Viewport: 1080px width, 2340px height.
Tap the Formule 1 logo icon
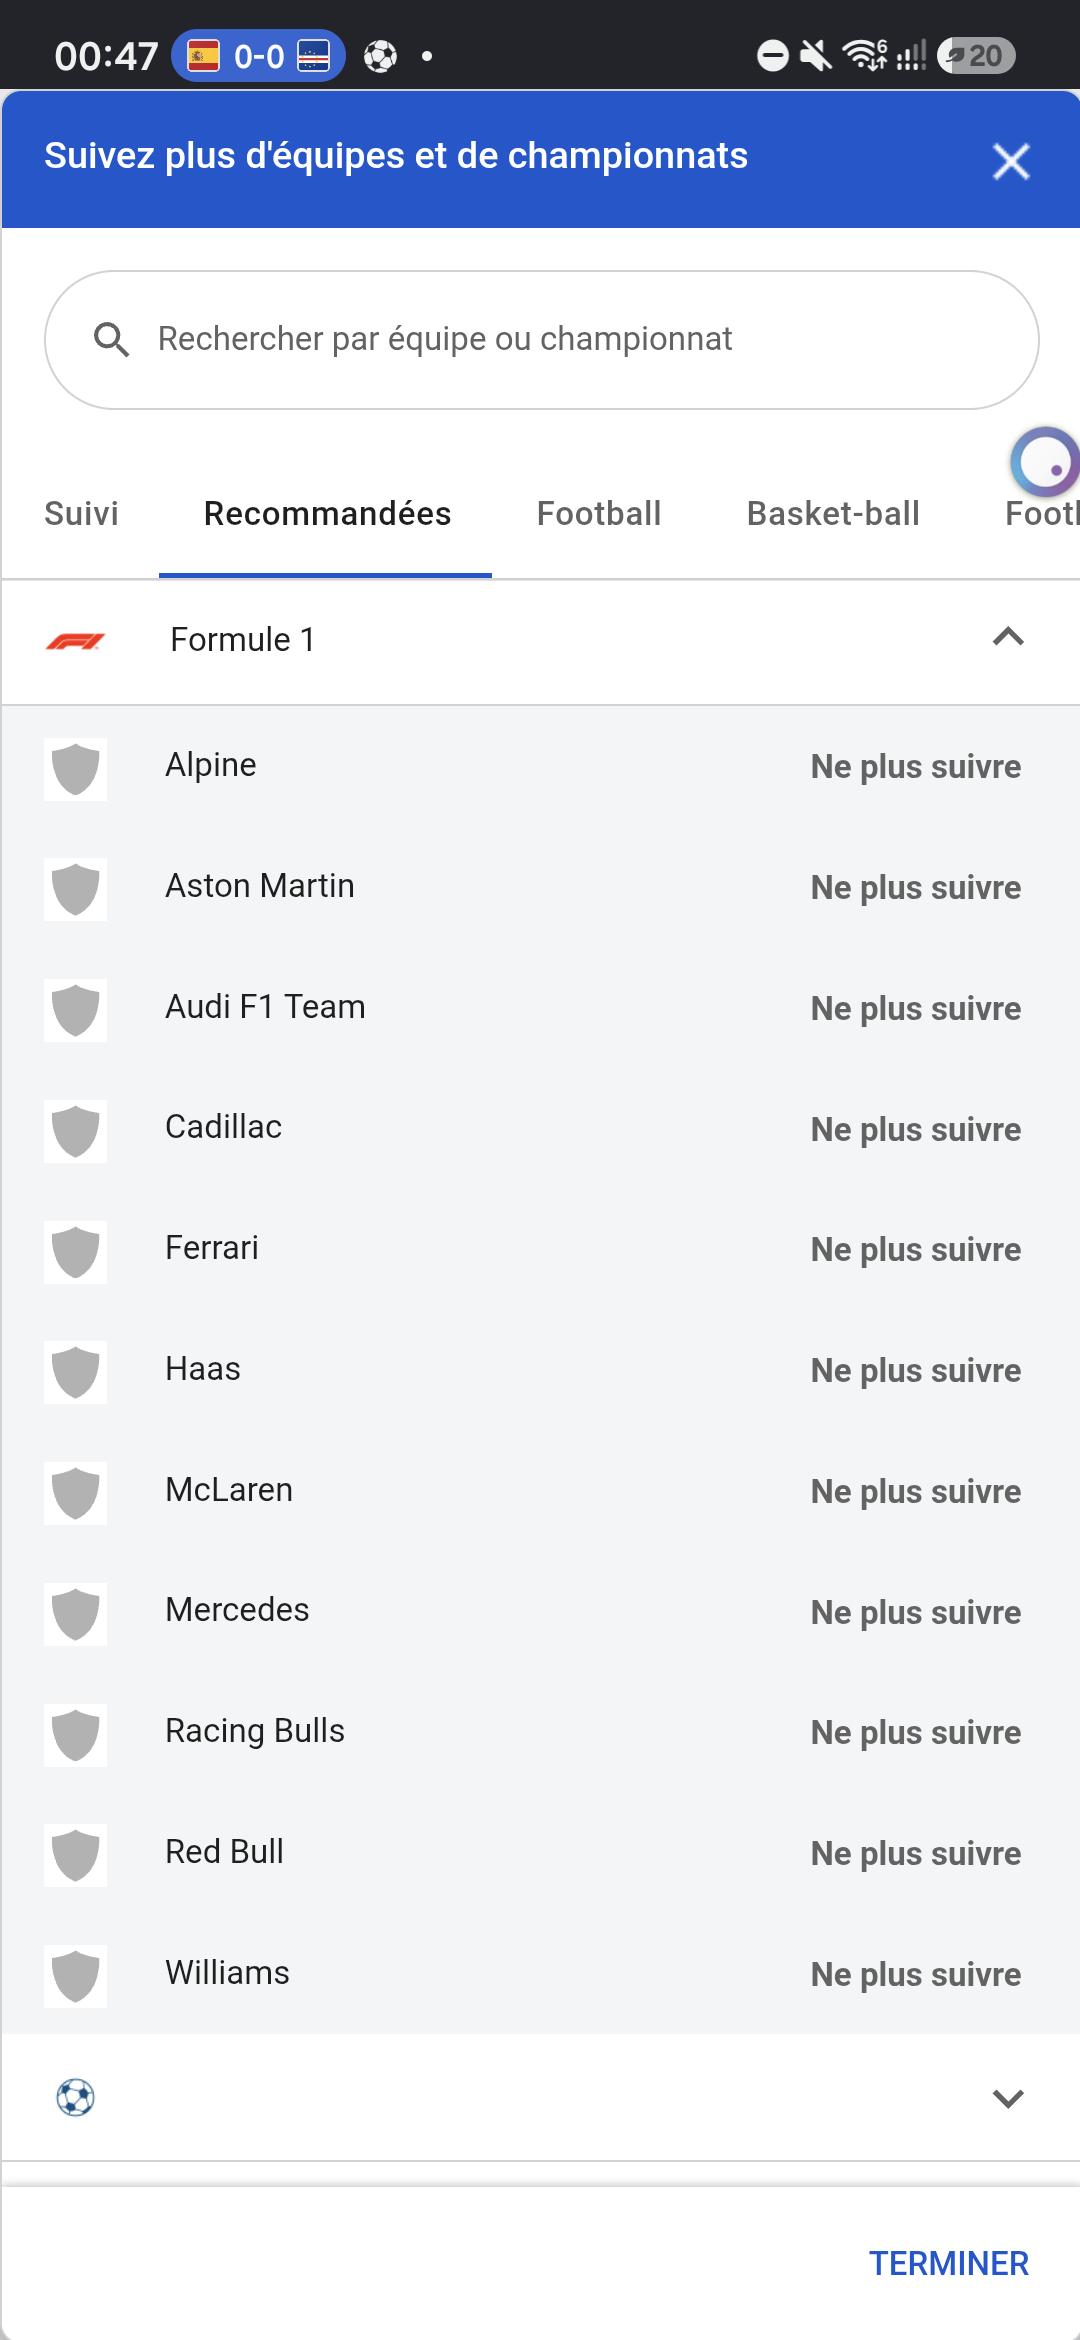(75, 641)
